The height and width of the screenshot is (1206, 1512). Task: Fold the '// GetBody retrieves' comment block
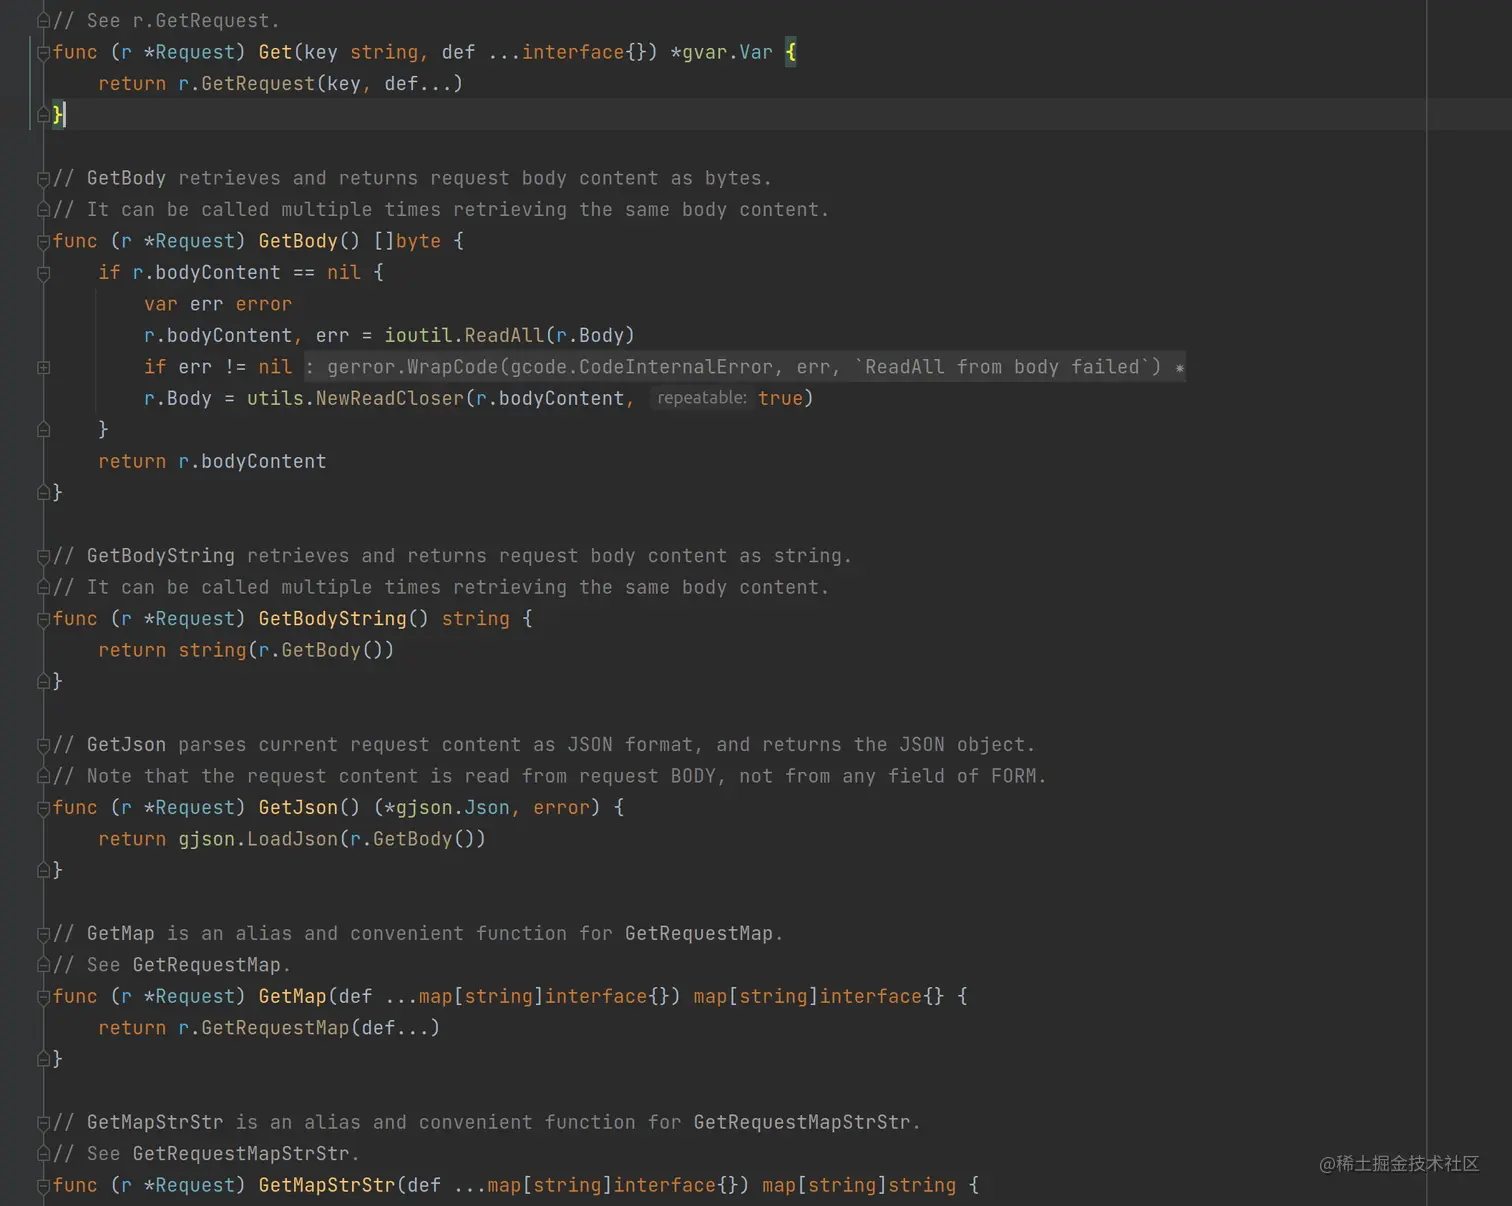click(43, 179)
